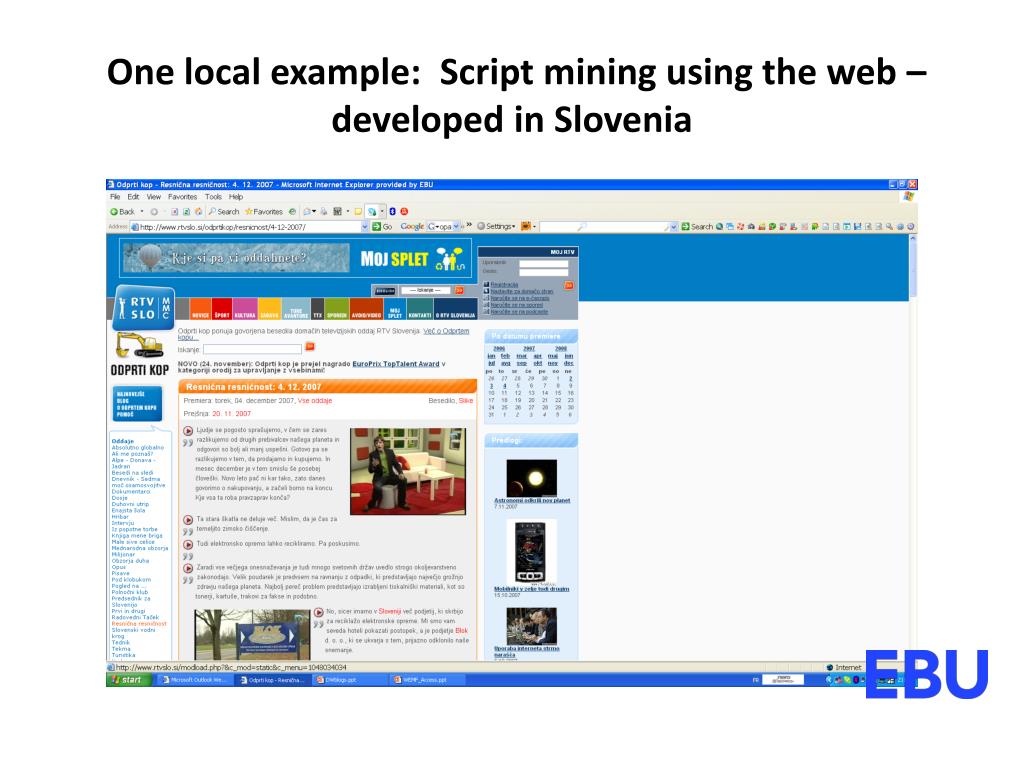Click the orange Moj RTV login button
The image size is (1024, 768).
569,285
